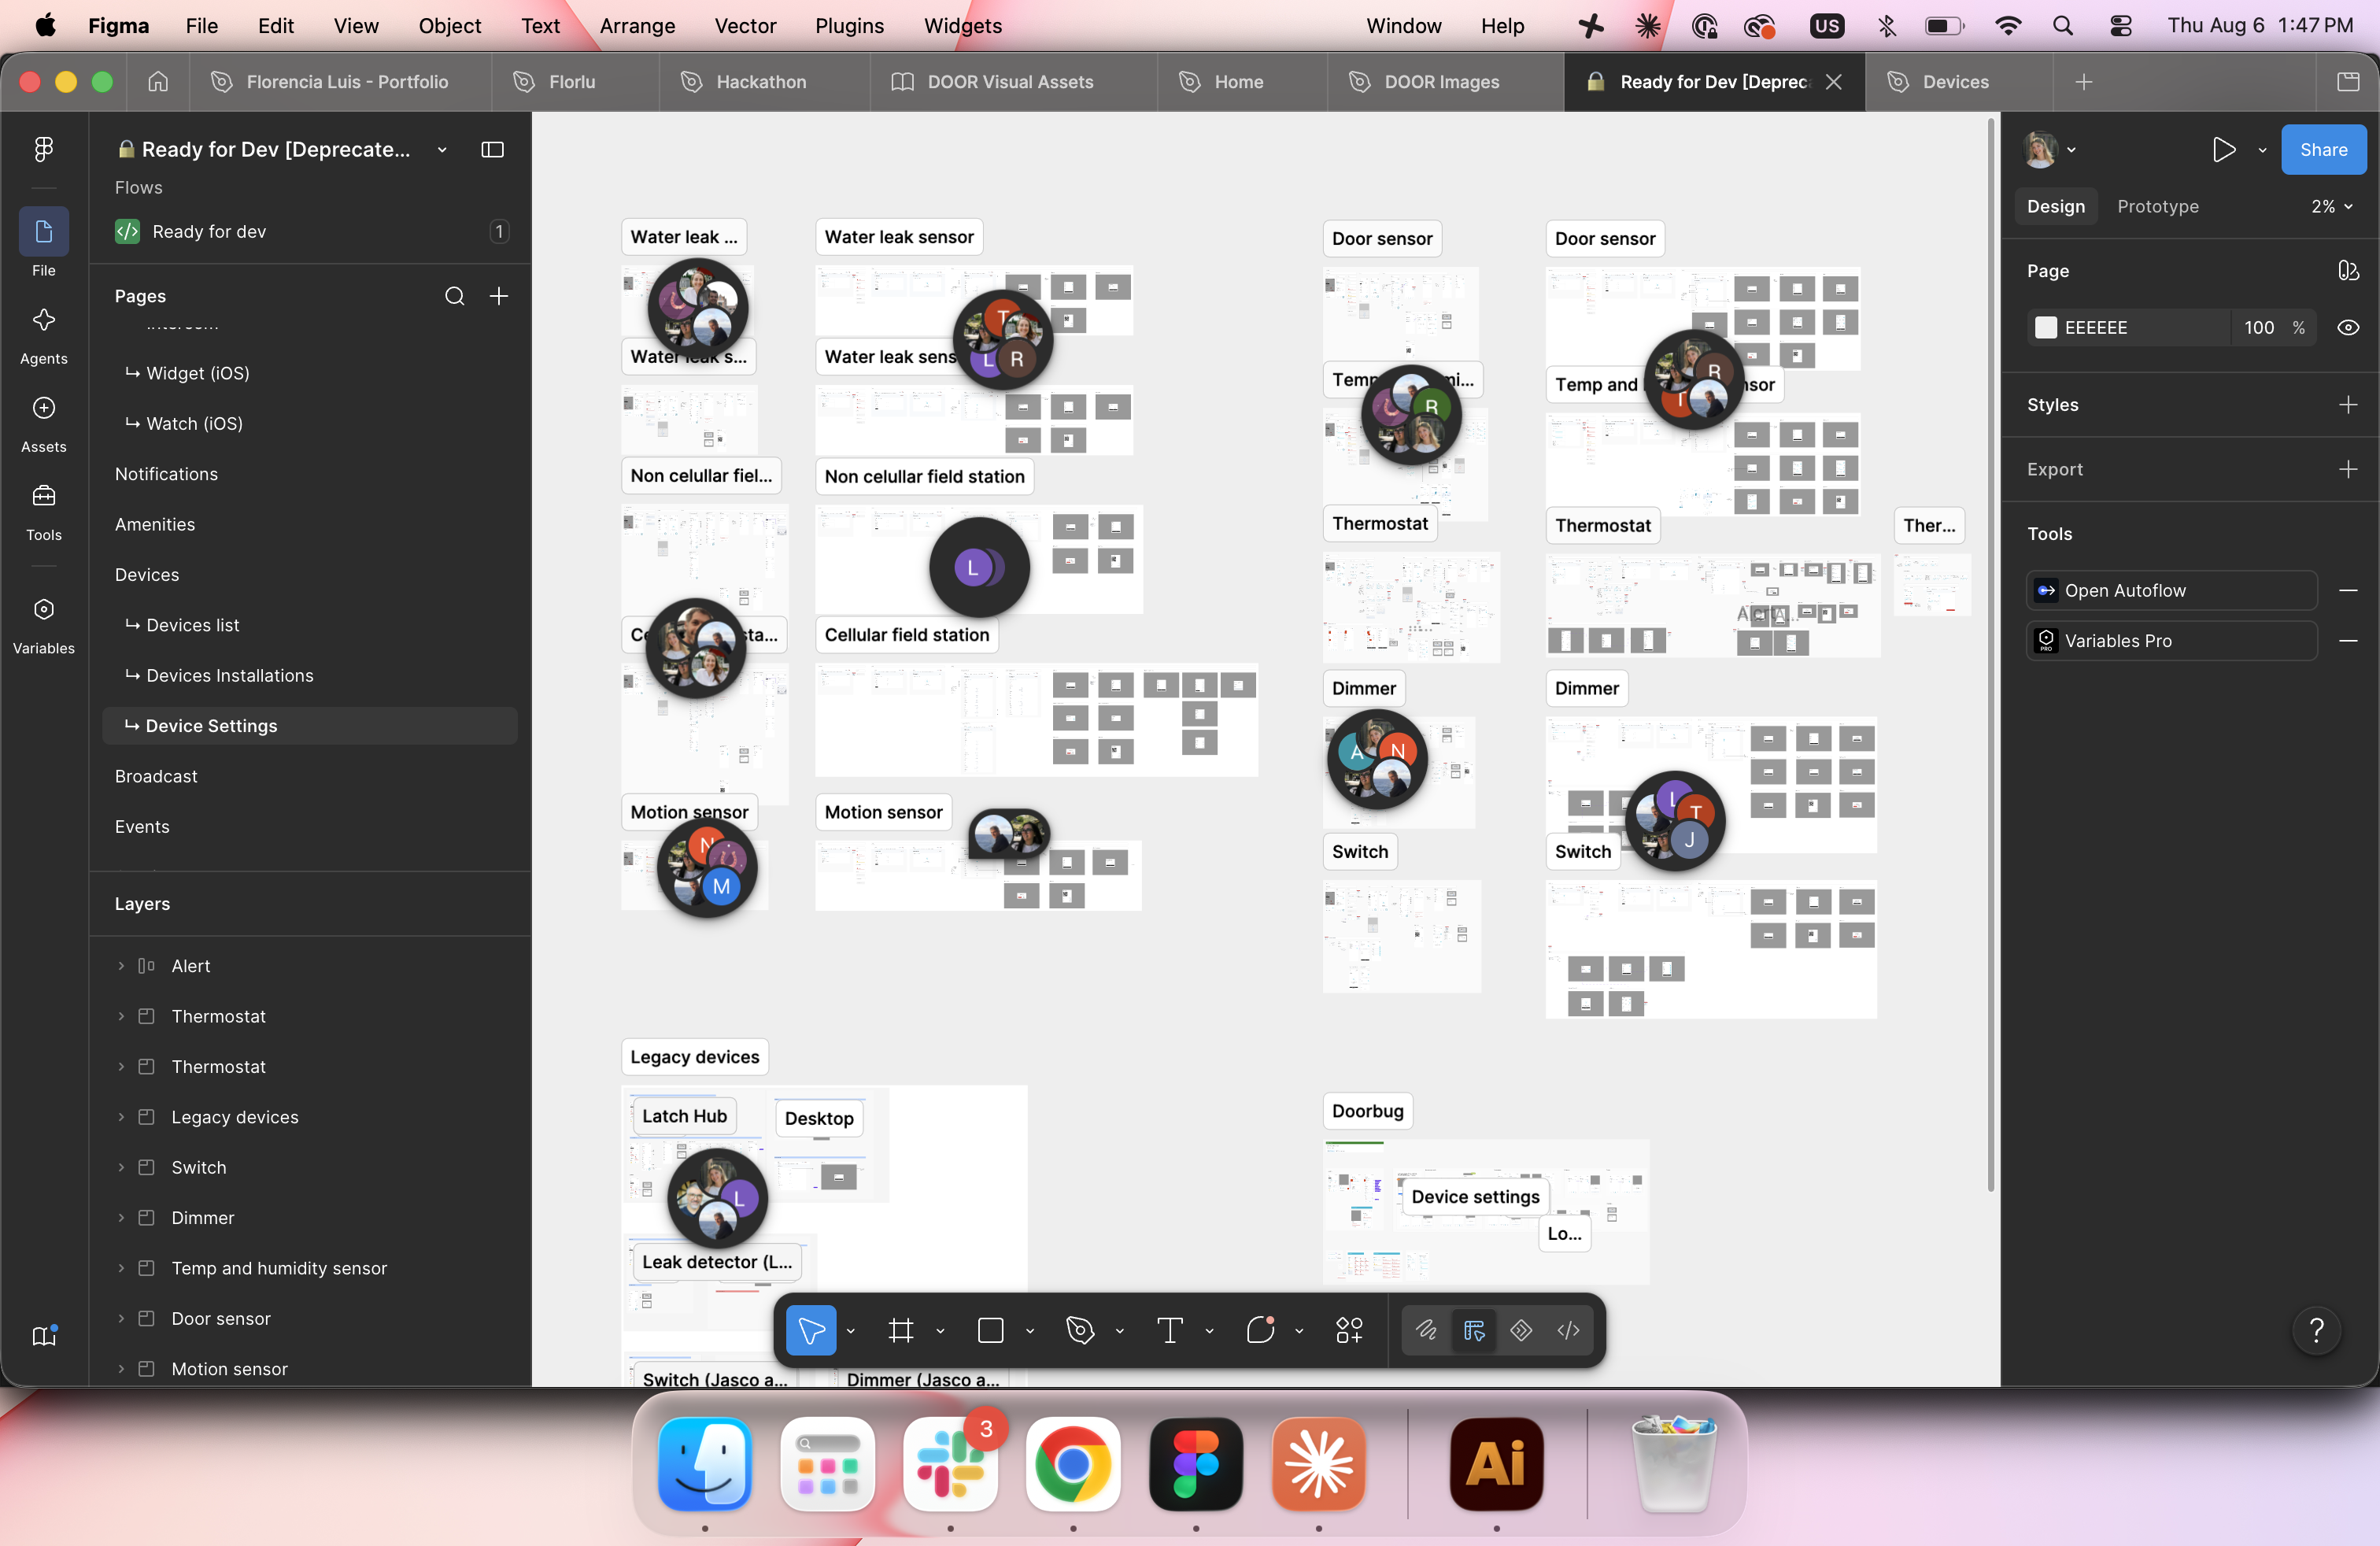The width and height of the screenshot is (2380, 1546).
Task: Open the Tools panel in left sidebar
Action: click(44, 511)
